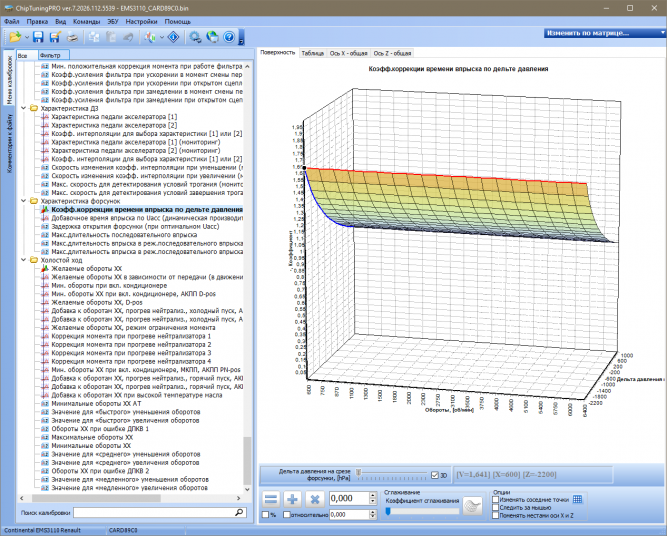Increase main value with spinner up arrow

(373, 495)
